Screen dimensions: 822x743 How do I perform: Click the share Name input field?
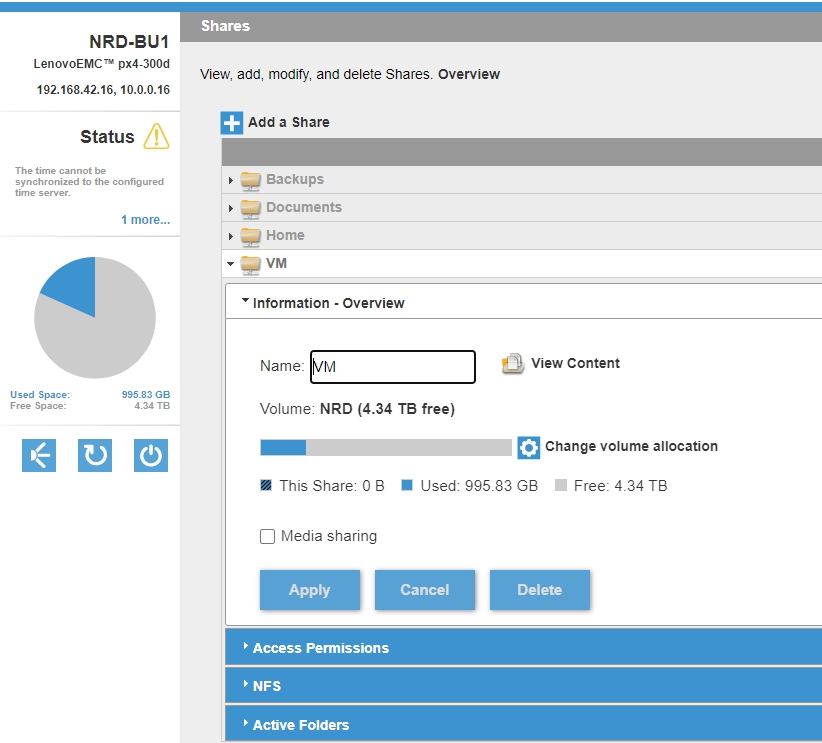point(393,367)
